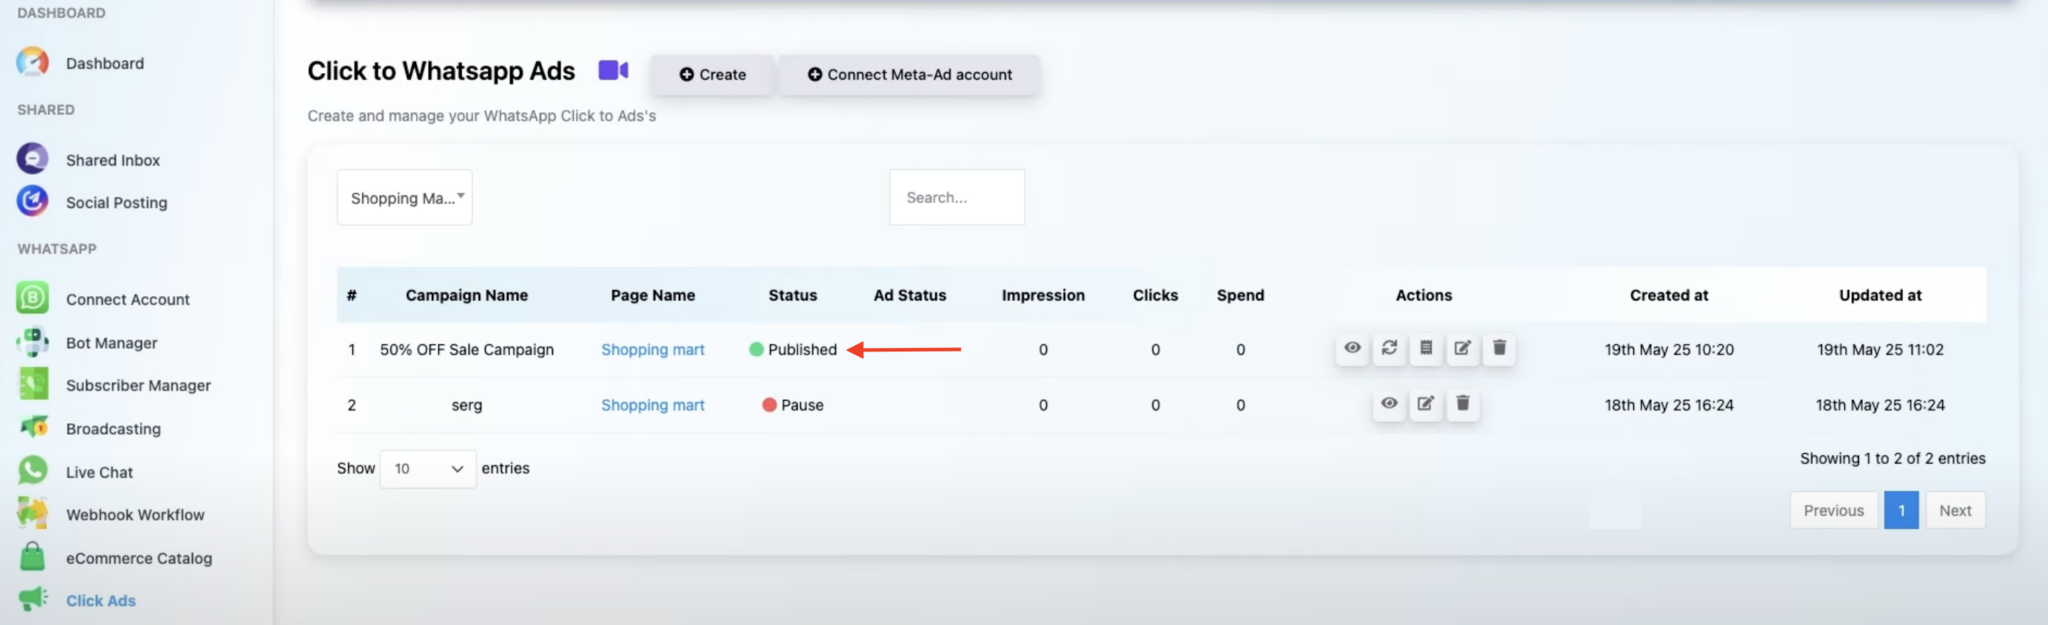The image size is (2048, 625).
Task: Open Connect Account in sidebar
Action: [128, 299]
